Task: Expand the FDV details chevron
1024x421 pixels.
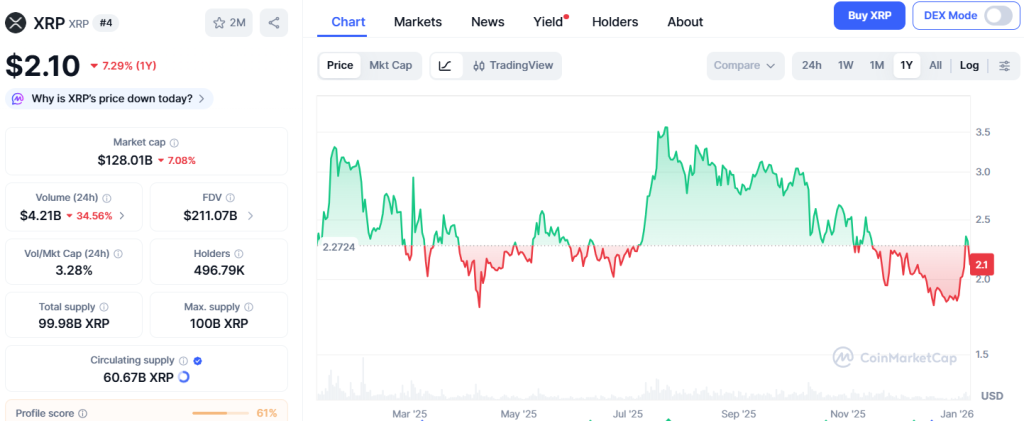Action: click(251, 215)
